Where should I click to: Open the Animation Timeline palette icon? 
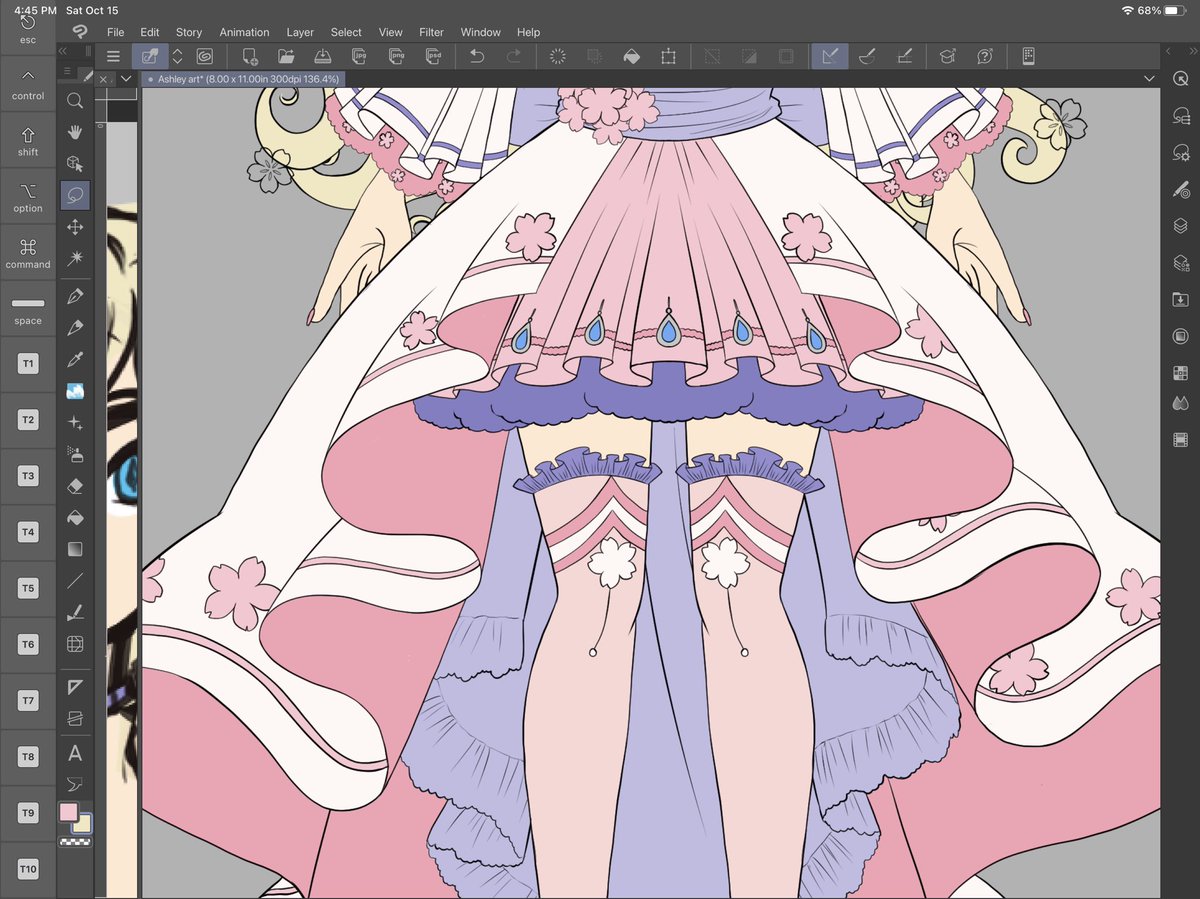(x=1180, y=440)
